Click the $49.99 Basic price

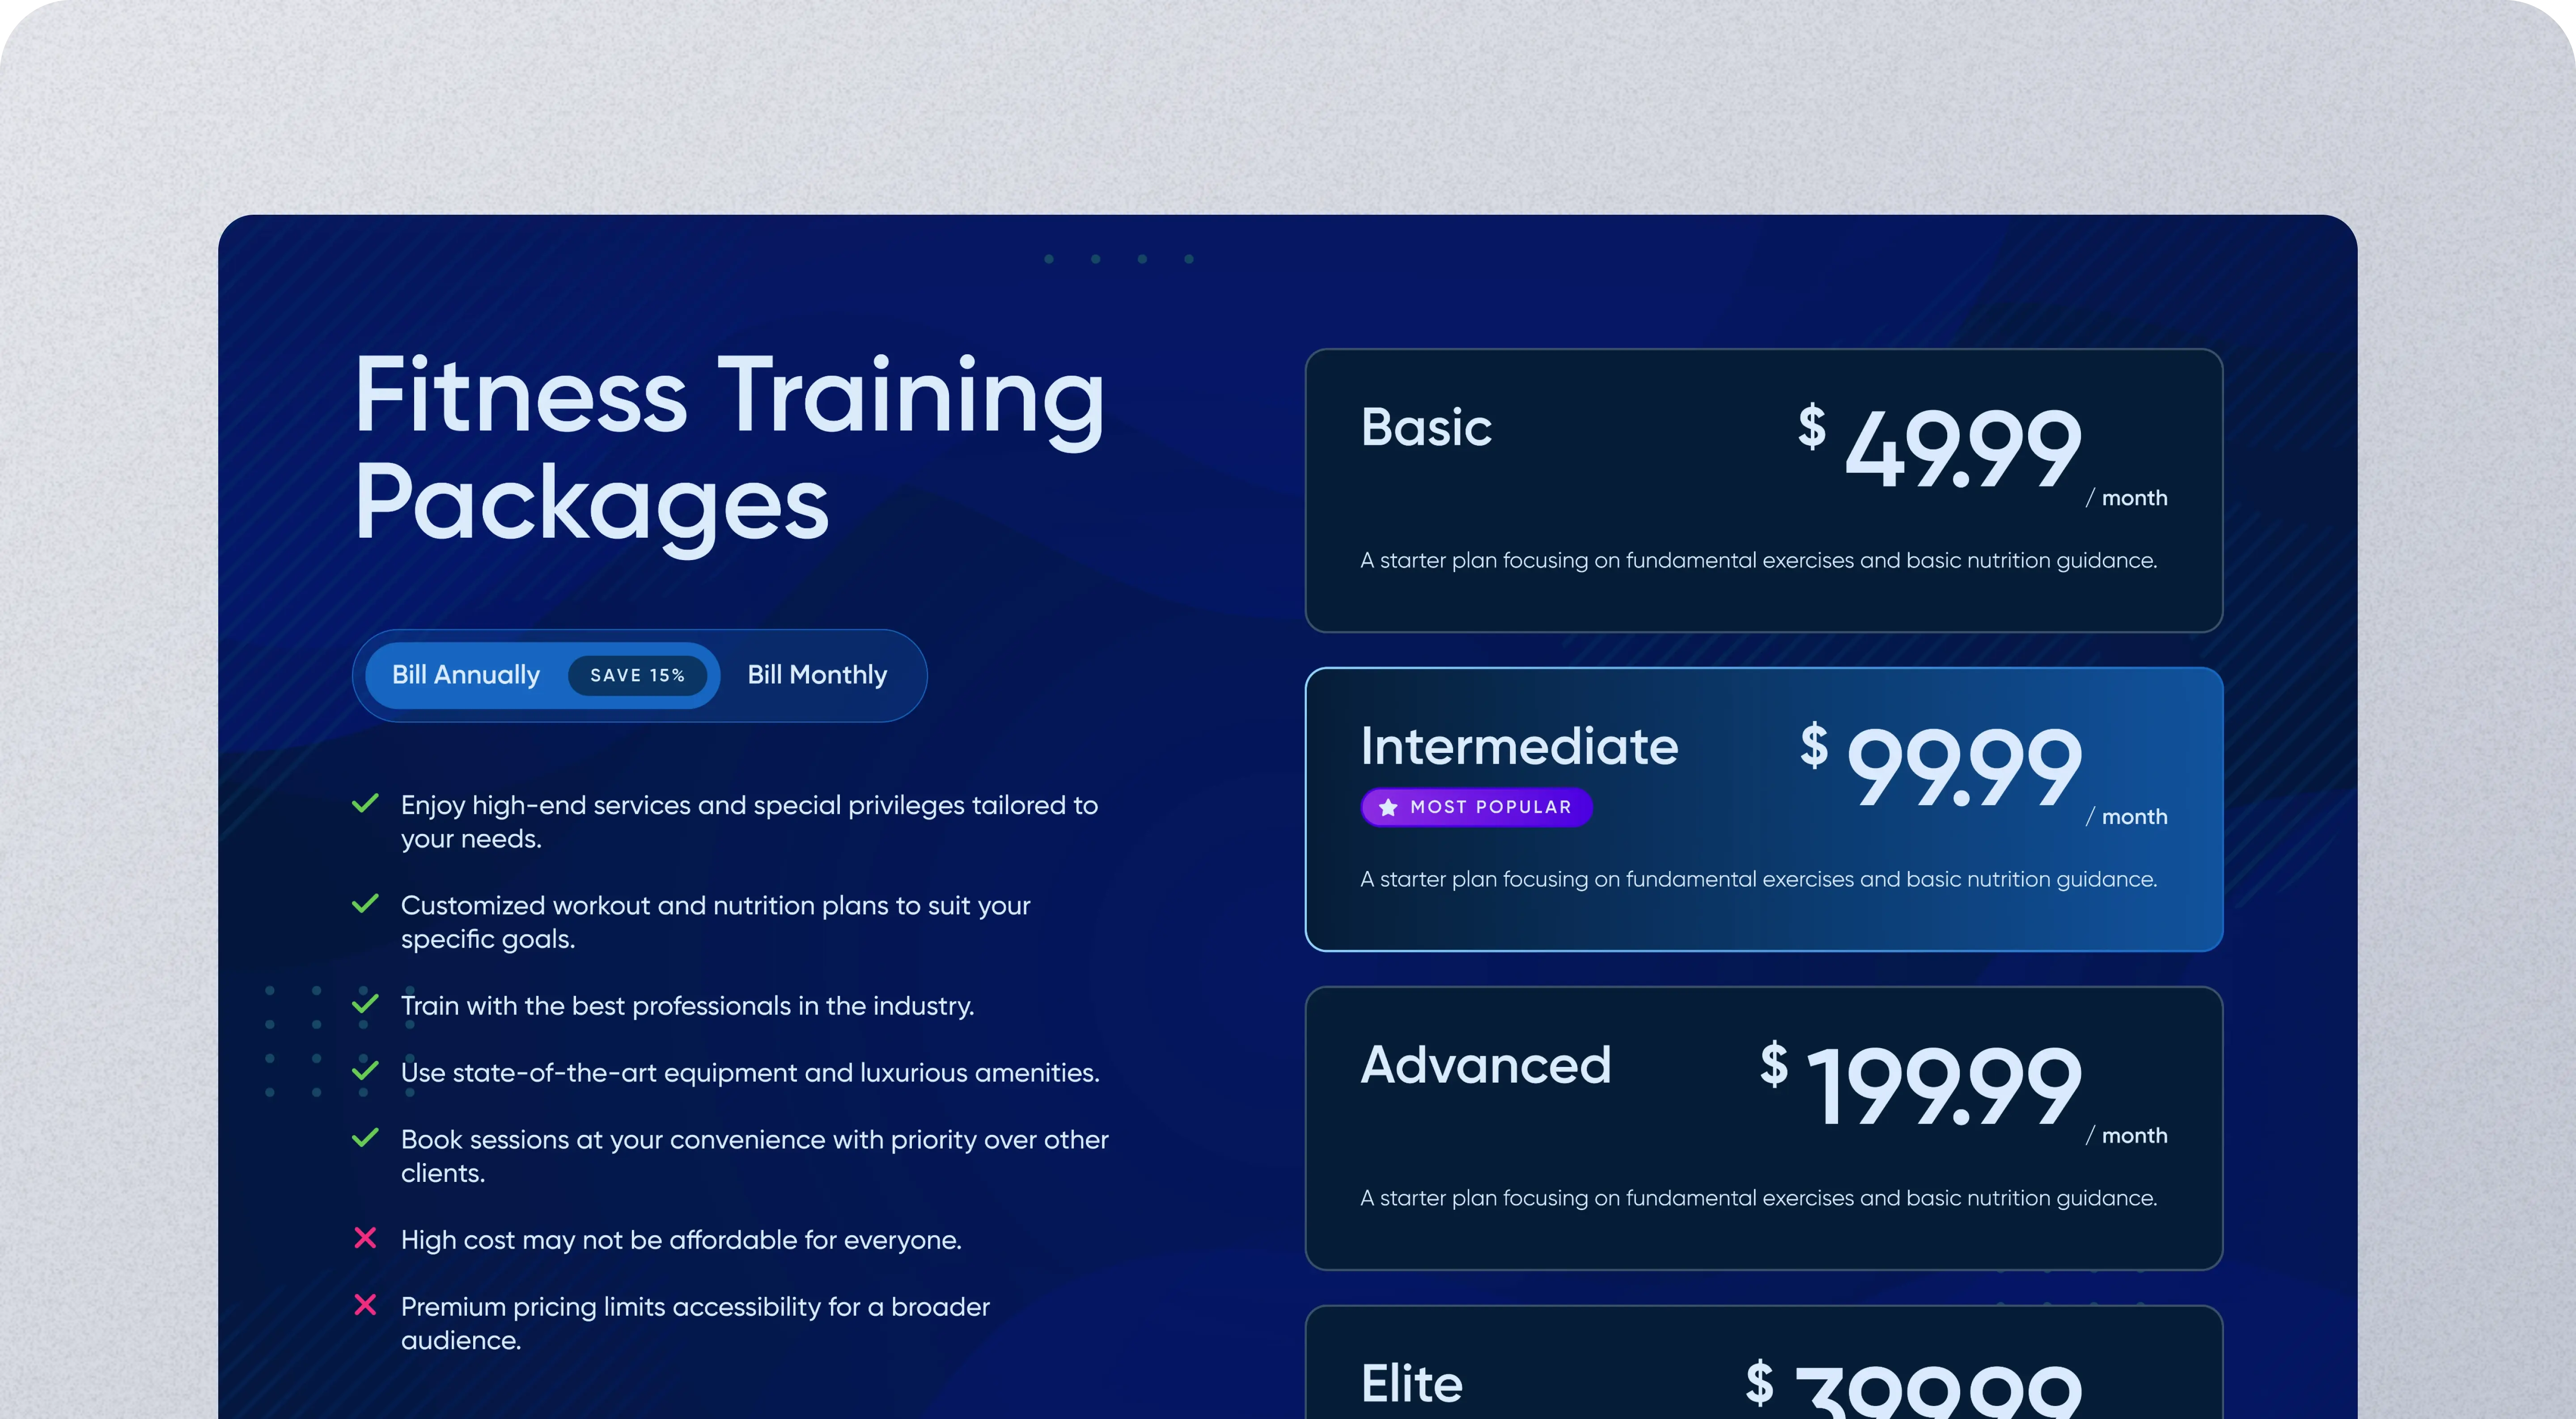tap(1940, 448)
